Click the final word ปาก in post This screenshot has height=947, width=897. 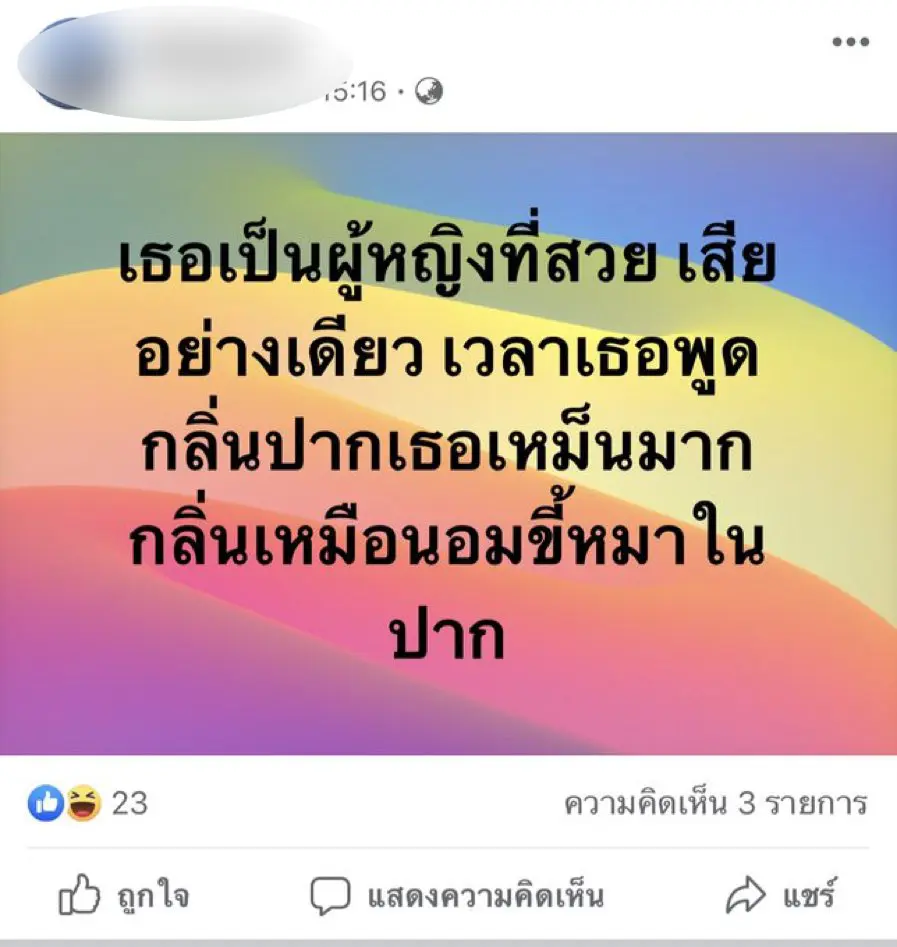(x=448, y=637)
